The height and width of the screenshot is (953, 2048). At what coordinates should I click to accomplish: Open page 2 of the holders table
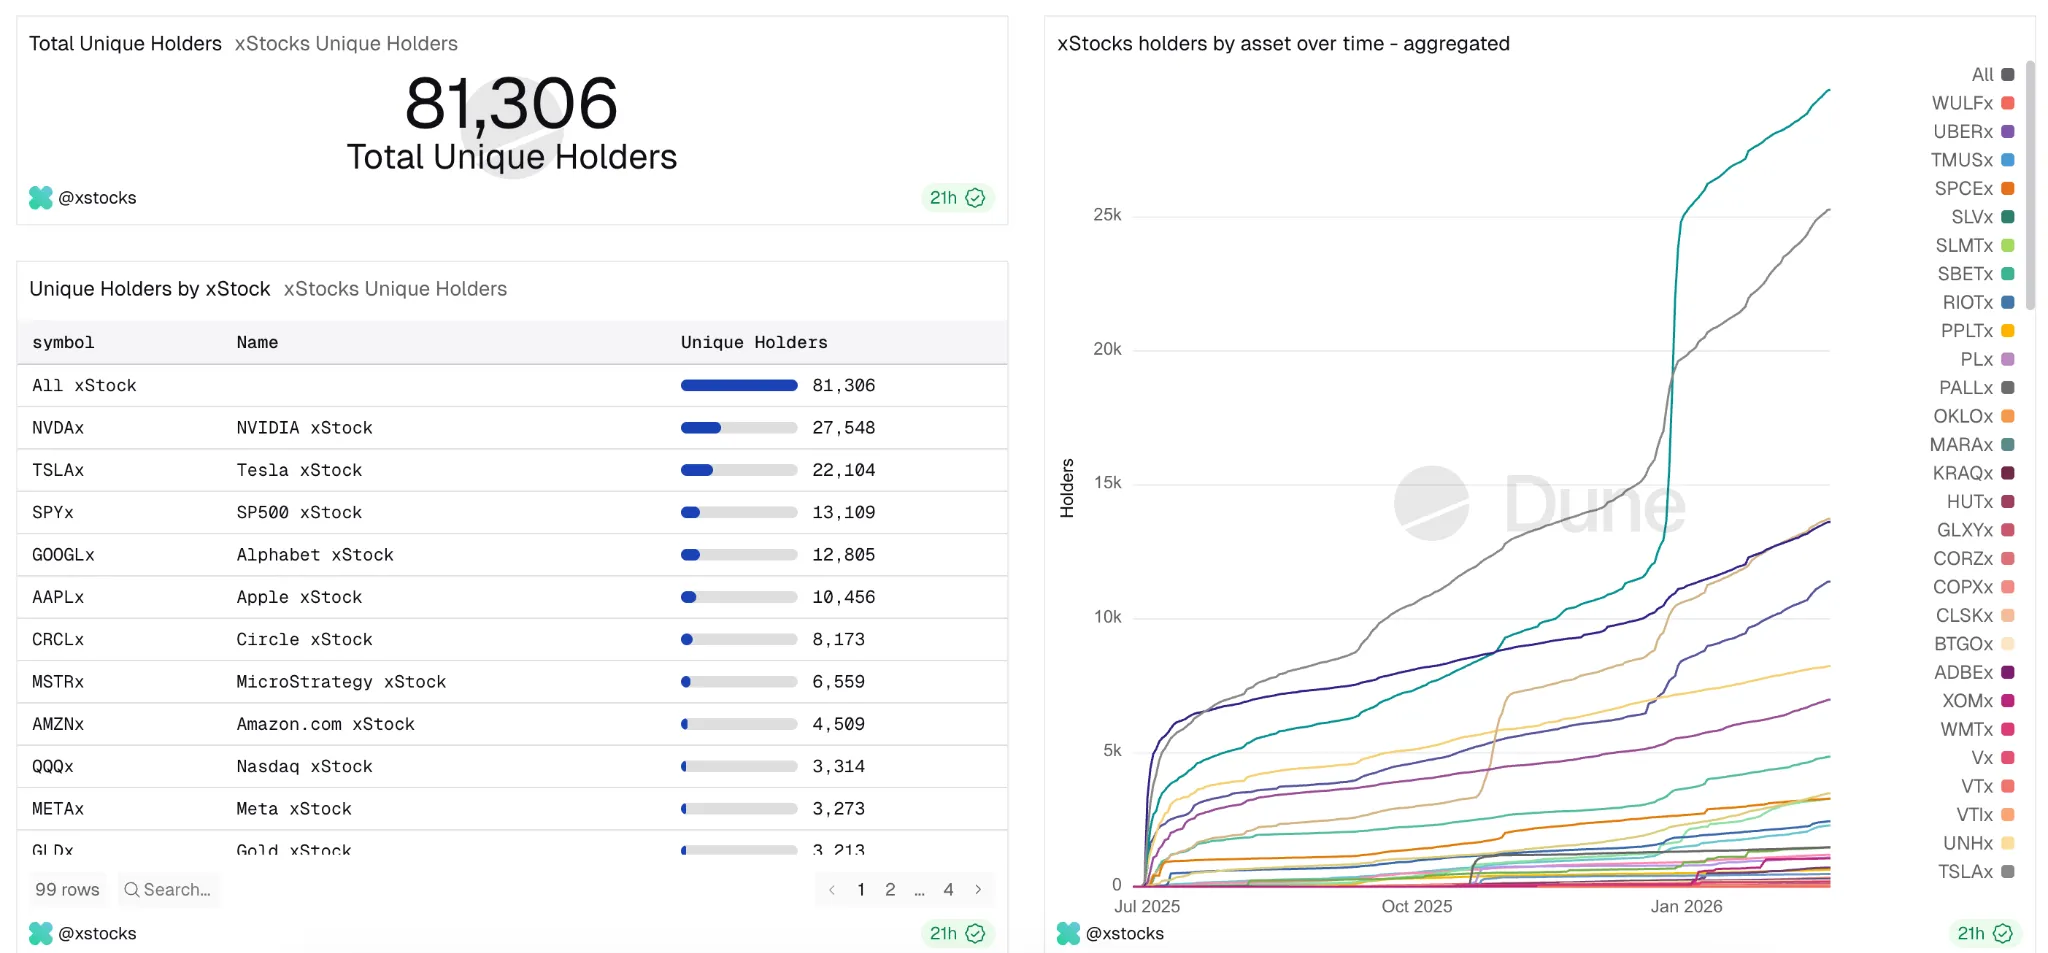click(890, 889)
